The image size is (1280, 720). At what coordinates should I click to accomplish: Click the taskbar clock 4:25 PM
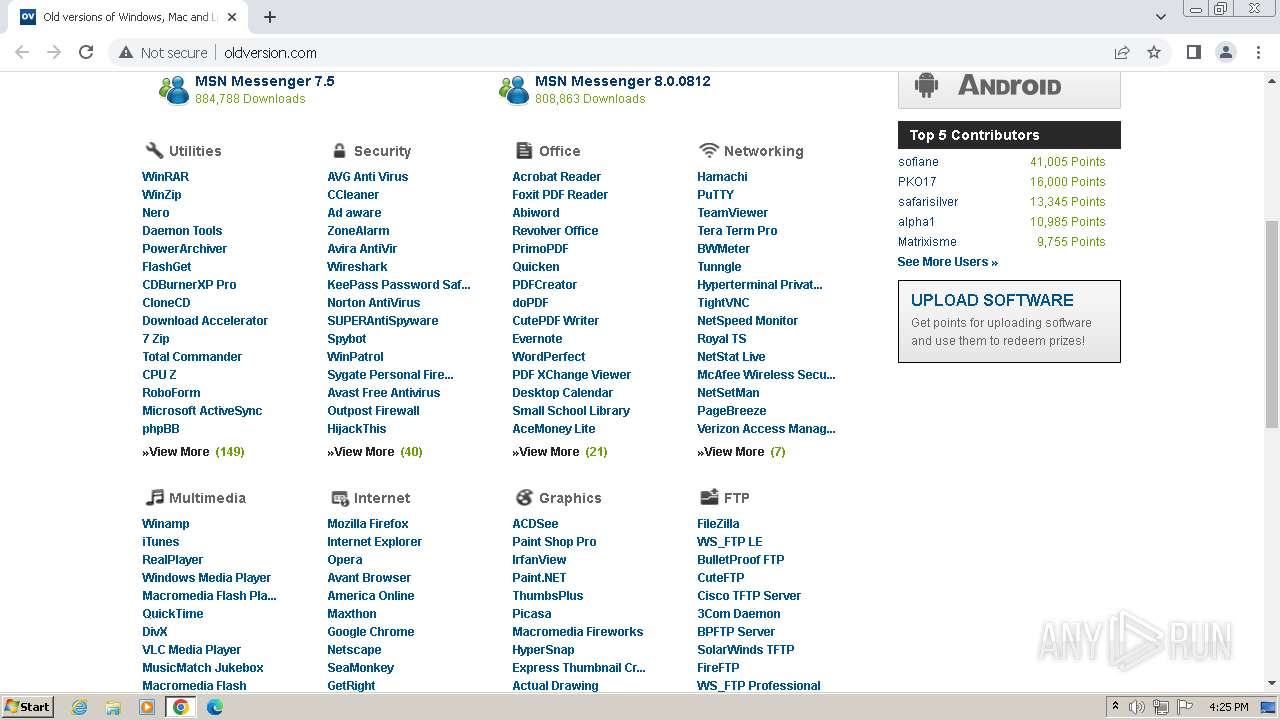pyautogui.click(x=1228, y=707)
